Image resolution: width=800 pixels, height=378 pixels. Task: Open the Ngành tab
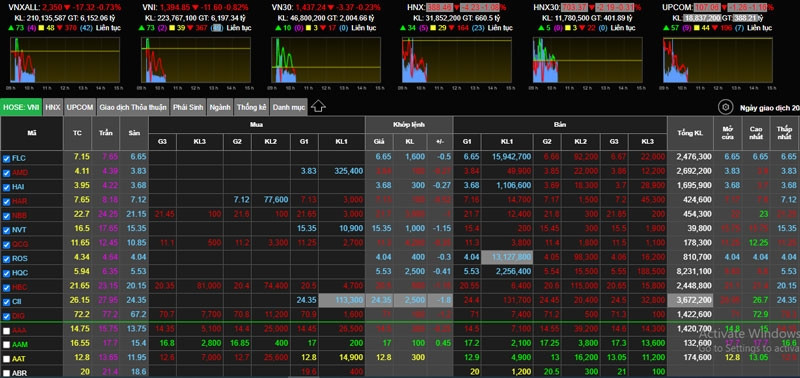click(x=220, y=107)
